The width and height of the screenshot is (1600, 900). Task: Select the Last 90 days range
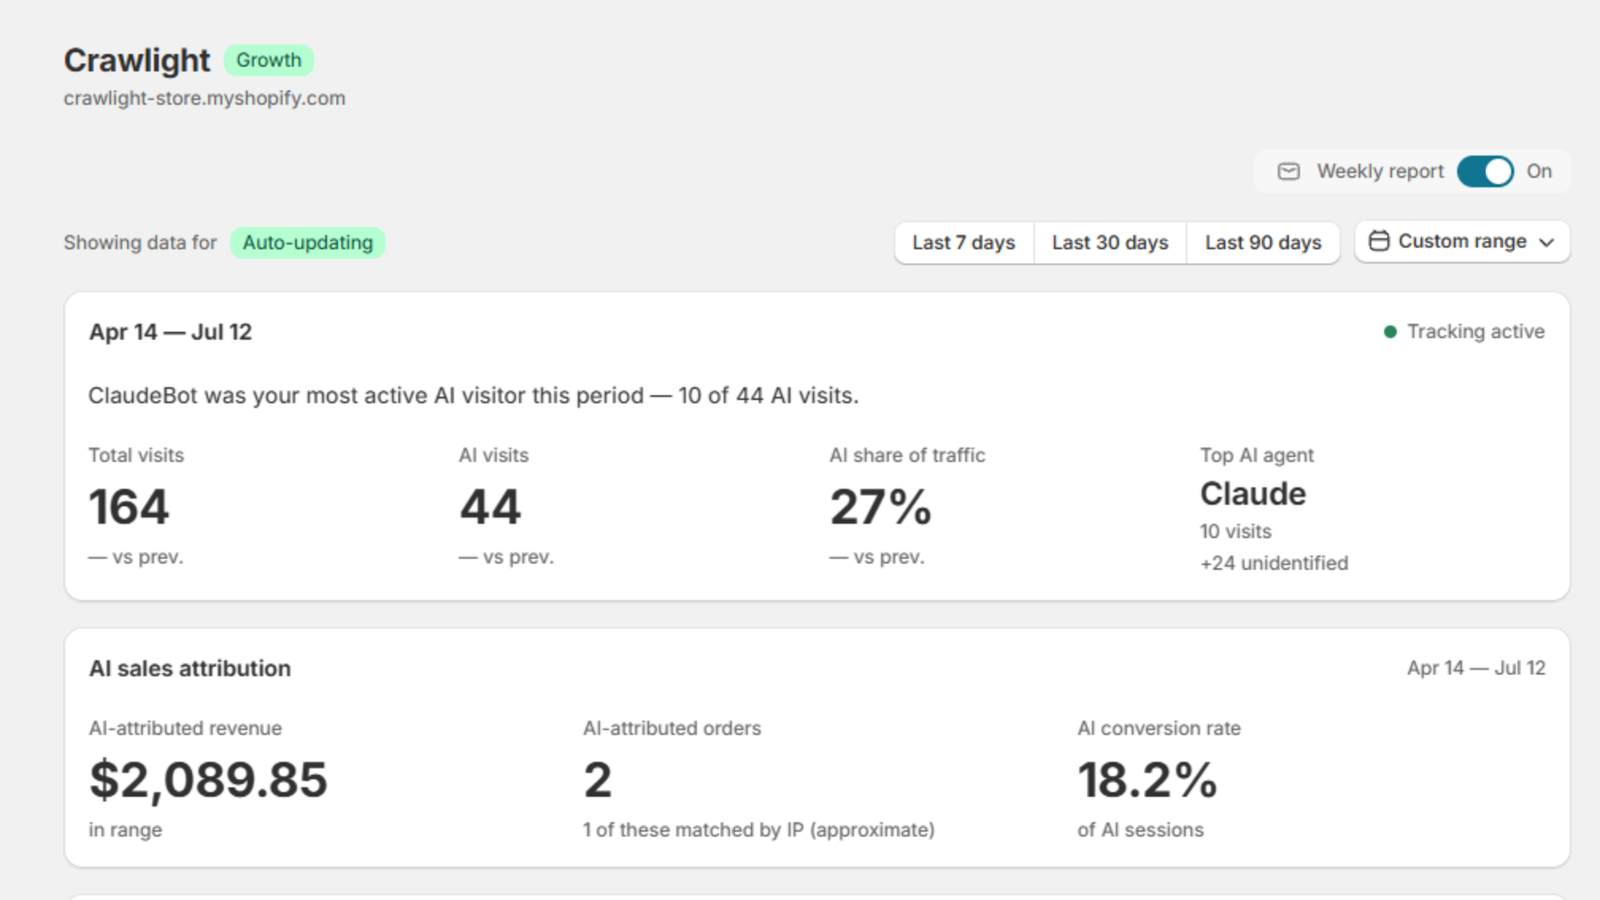tap(1263, 243)
